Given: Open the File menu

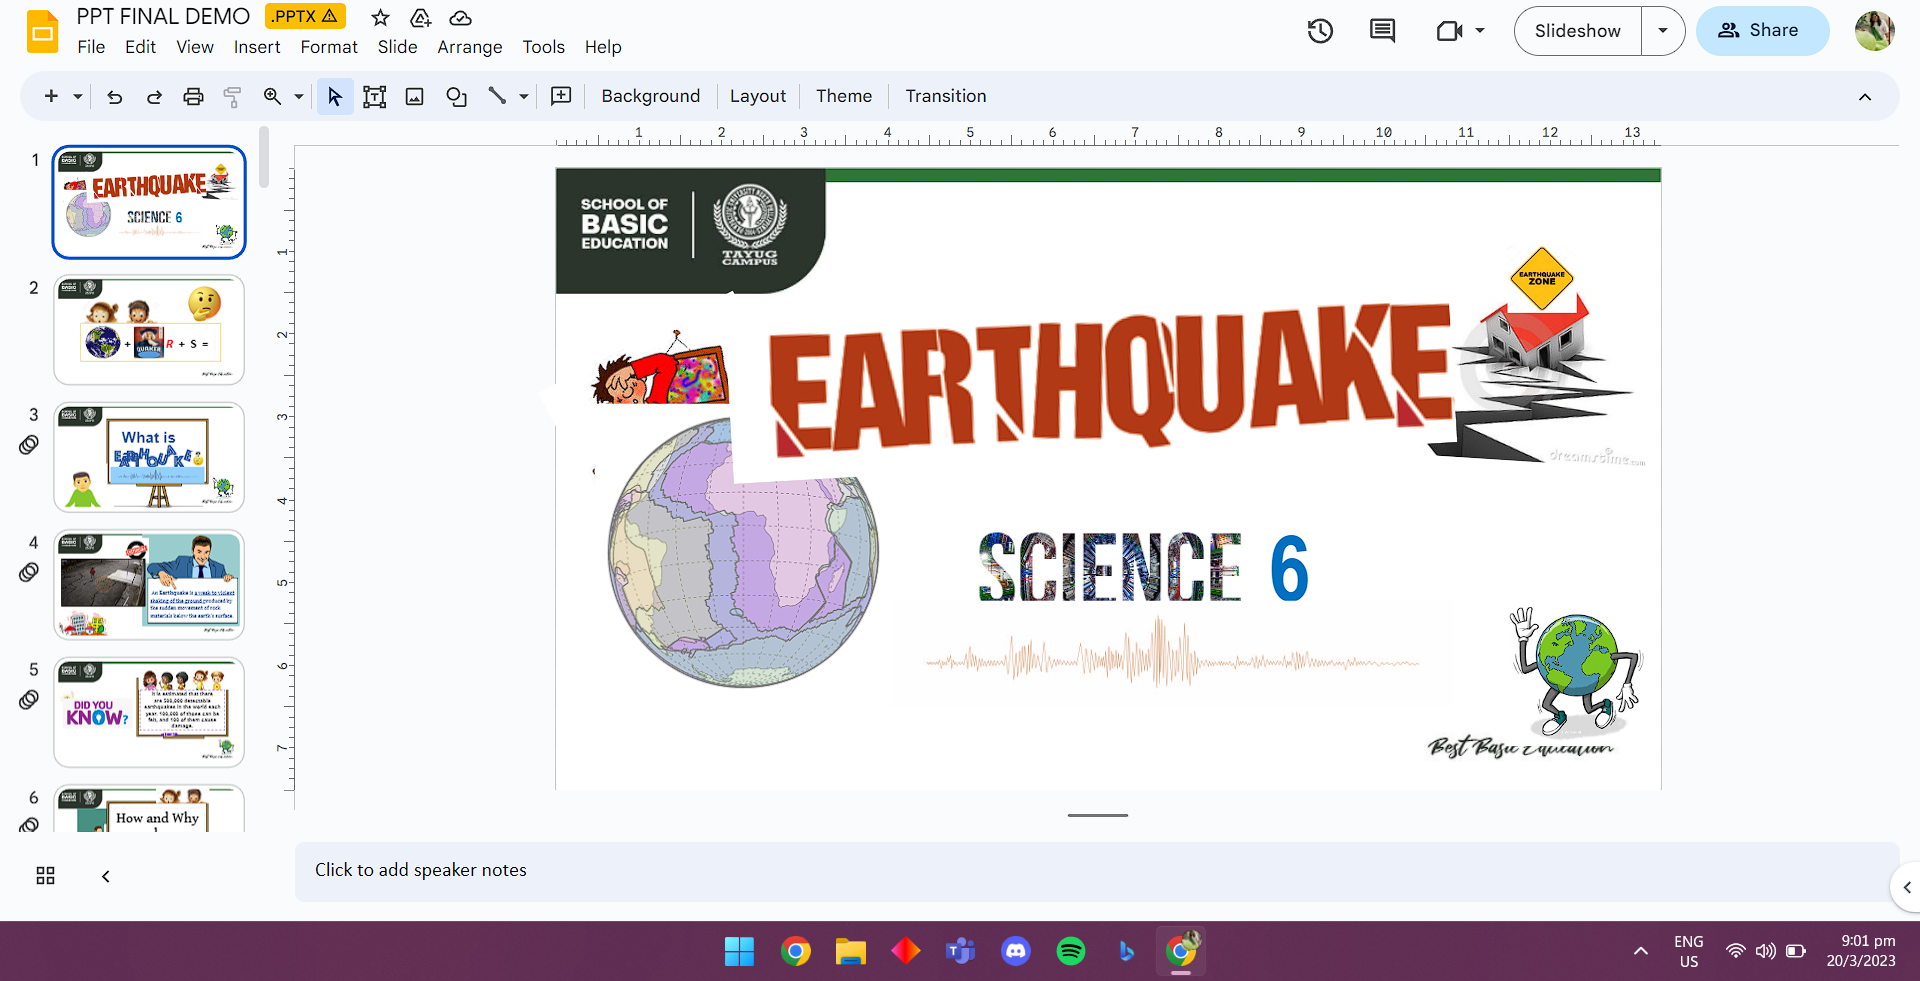Looking at the screenshot, I should click(91, 47).
